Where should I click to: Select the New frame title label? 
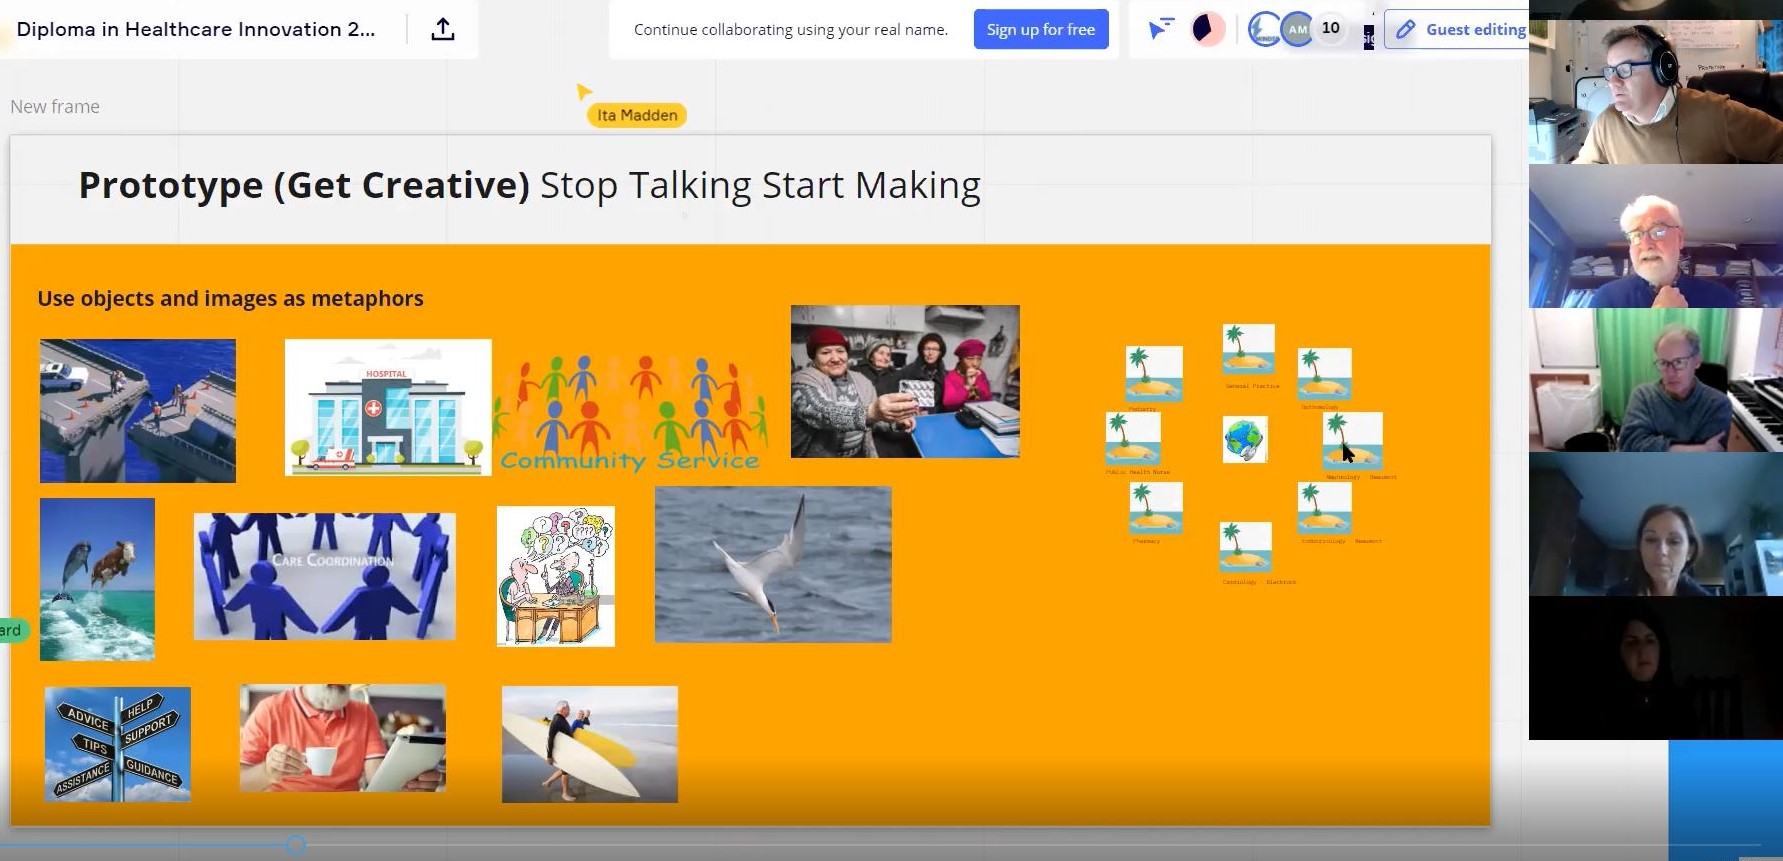[55, 107]
